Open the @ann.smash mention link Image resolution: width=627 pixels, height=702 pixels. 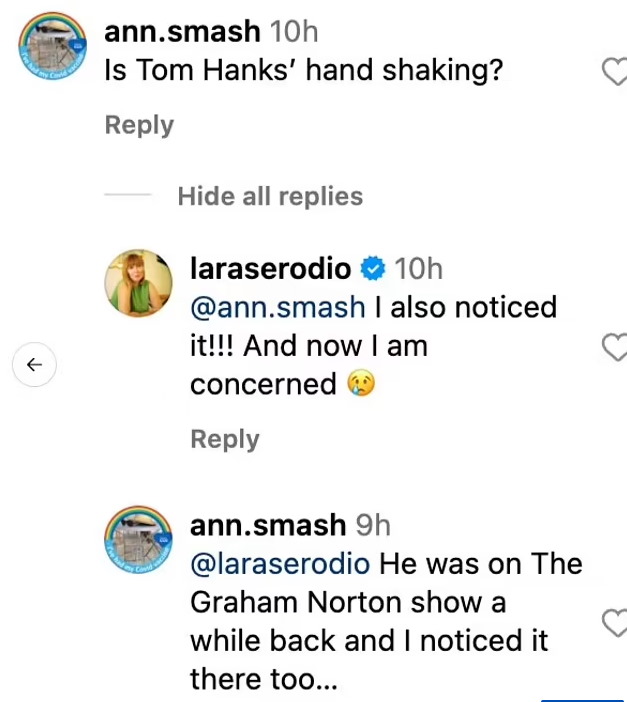click(x=276, y=307)
